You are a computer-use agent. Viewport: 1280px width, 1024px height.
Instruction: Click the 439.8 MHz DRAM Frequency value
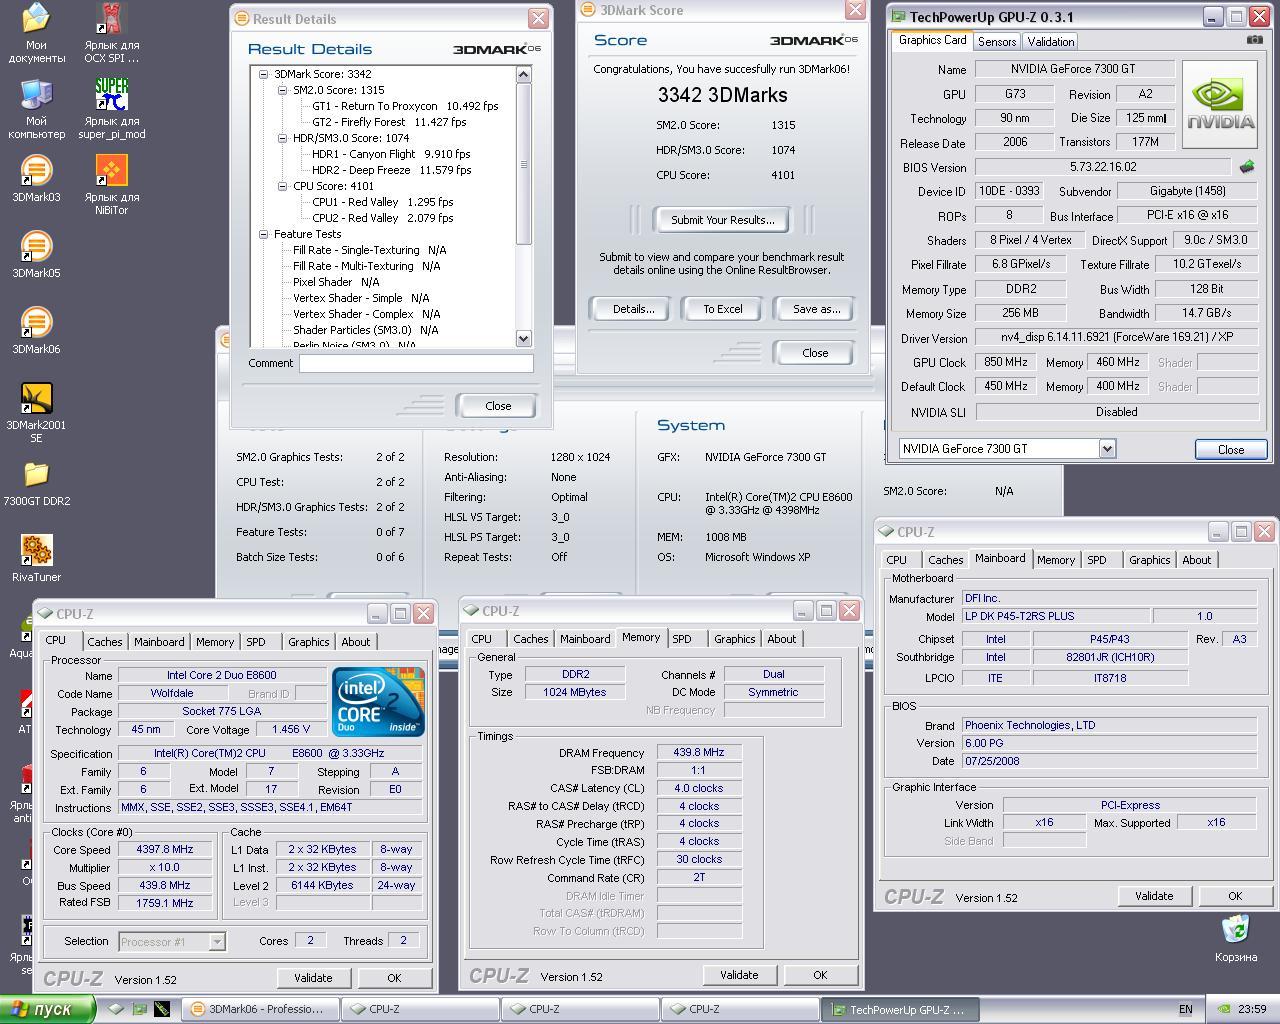click(699, 752)
